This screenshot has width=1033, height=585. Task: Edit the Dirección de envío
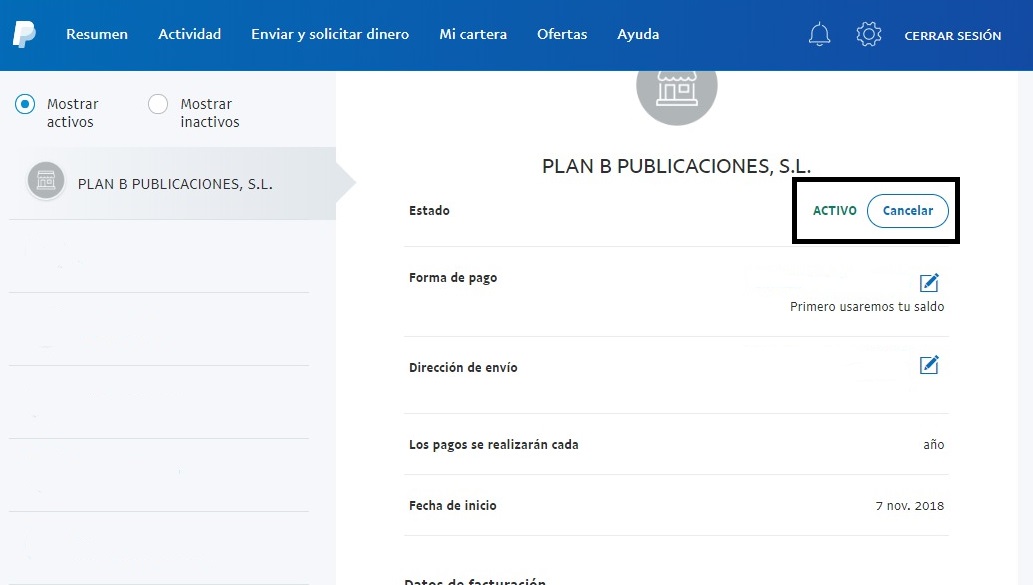coord(929,365)
